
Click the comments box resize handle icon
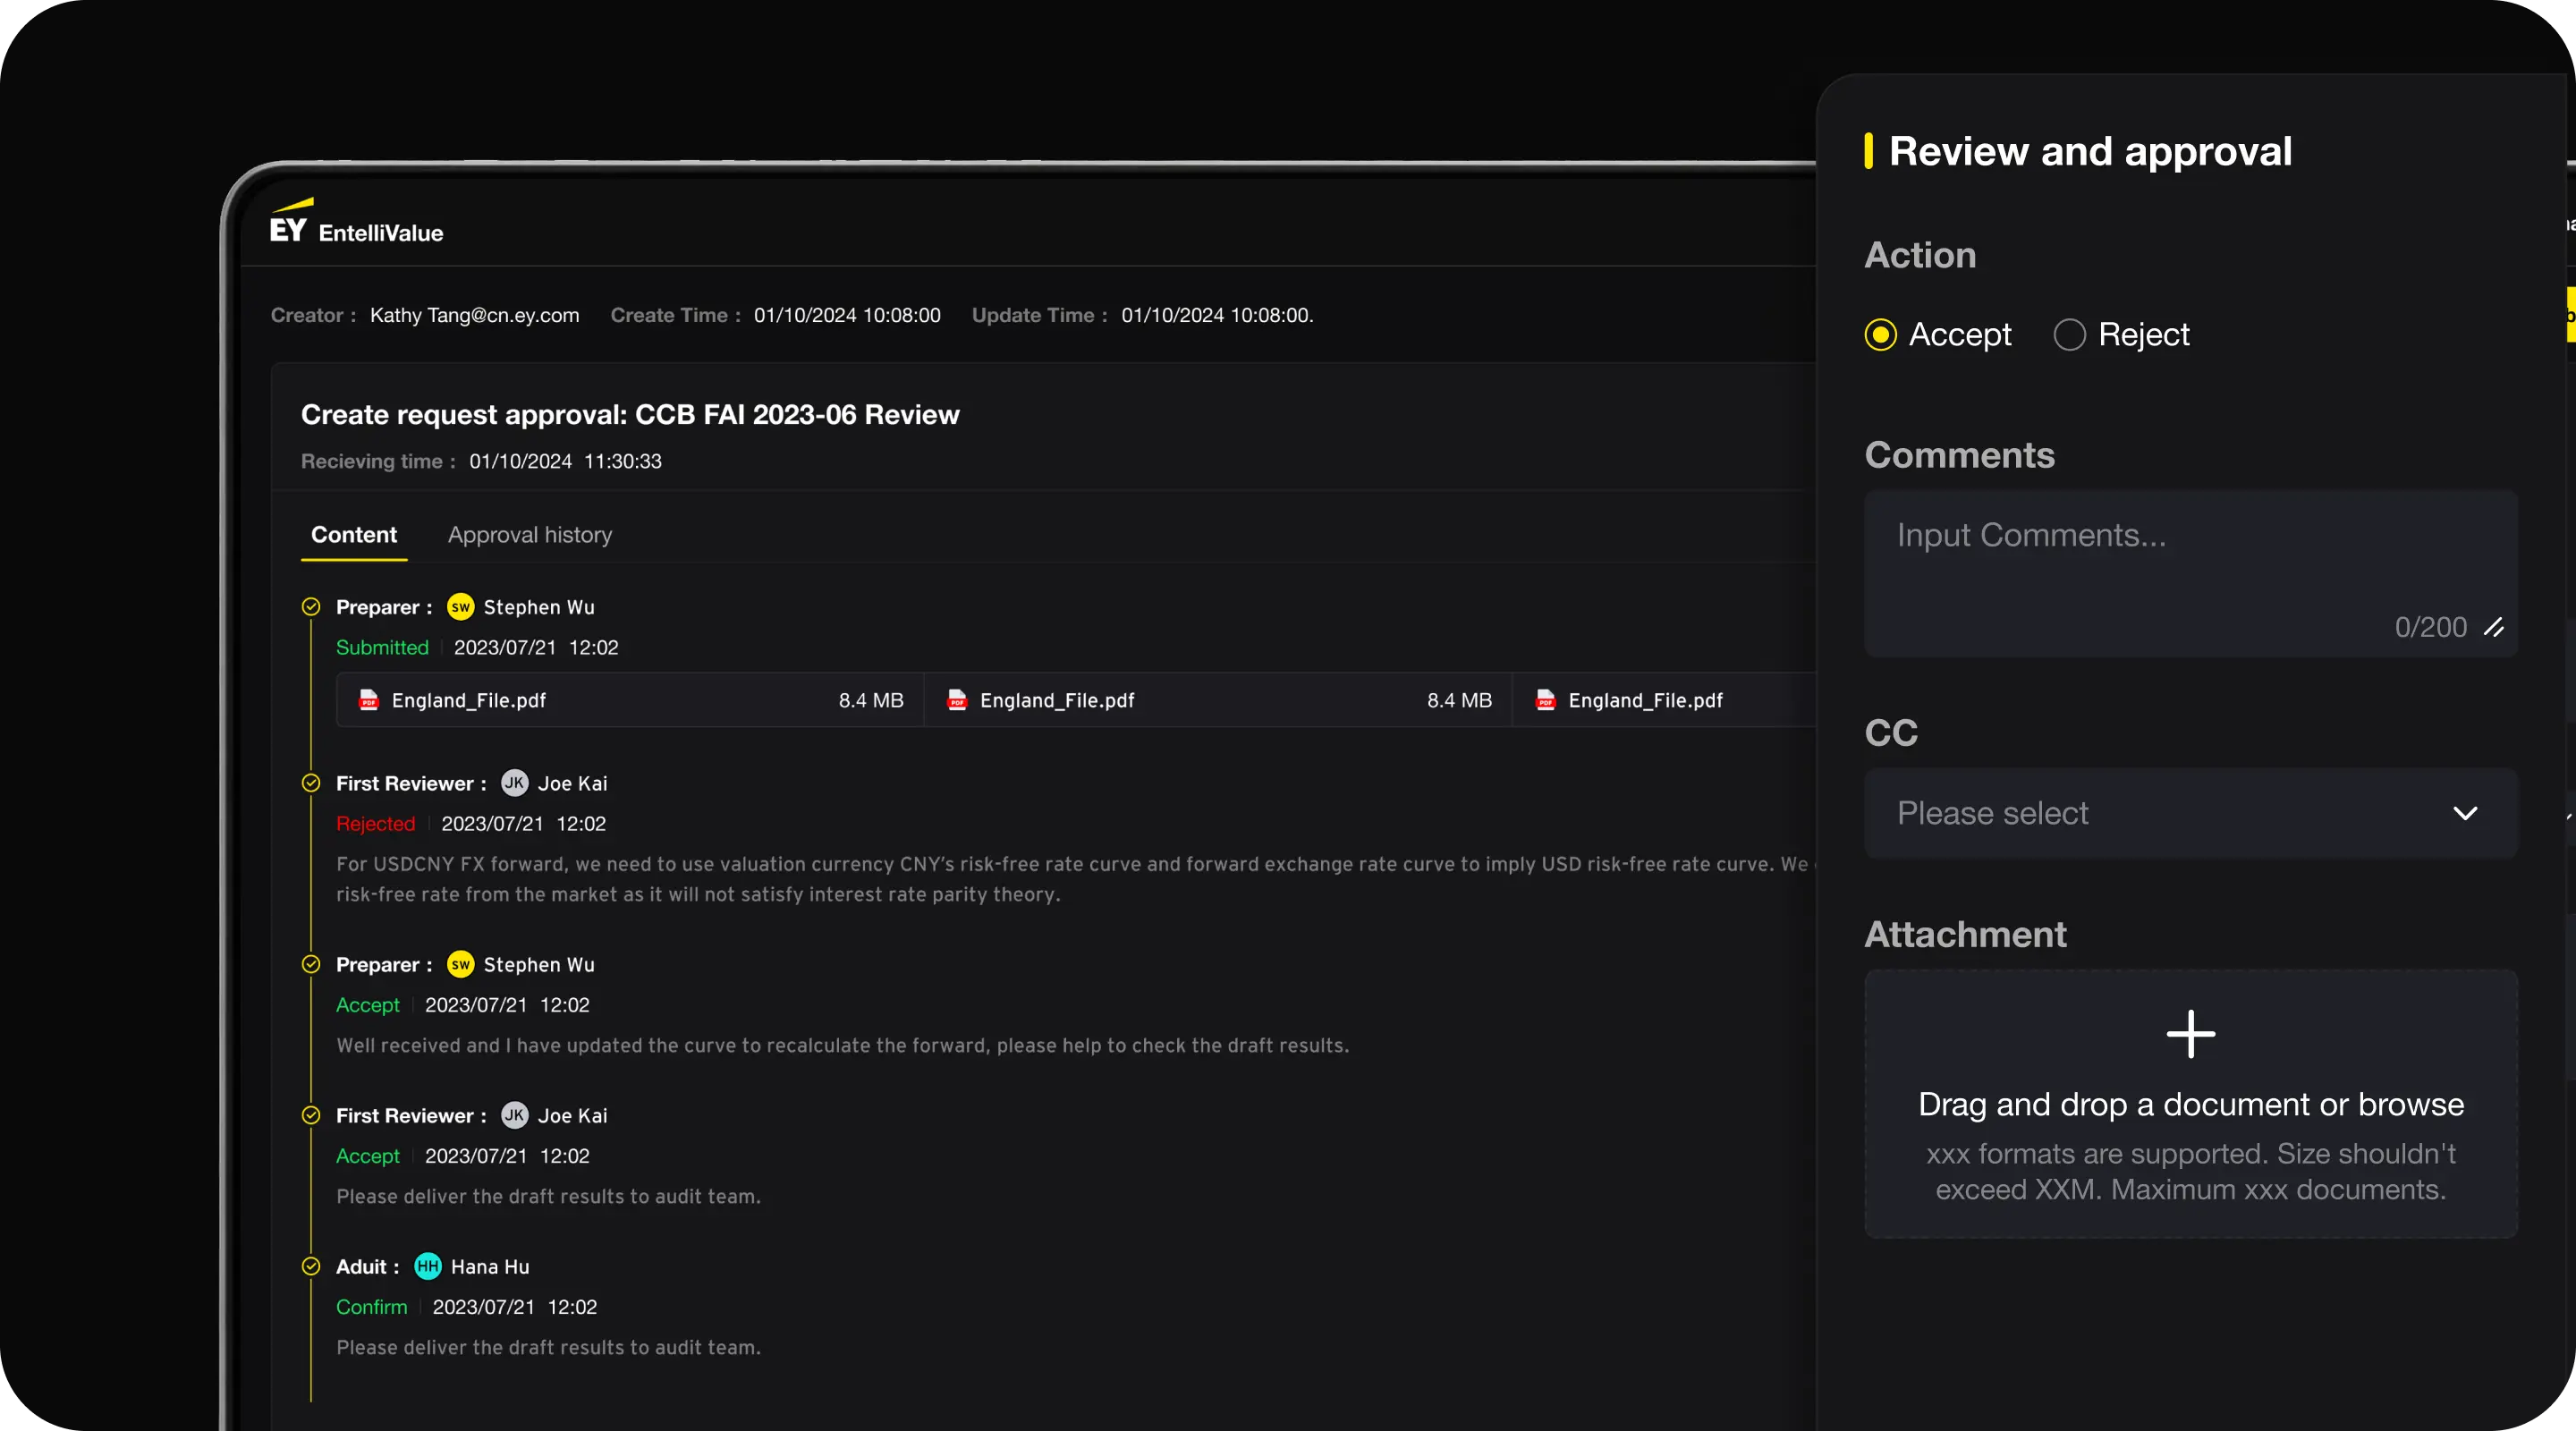tap(2494, 627)
